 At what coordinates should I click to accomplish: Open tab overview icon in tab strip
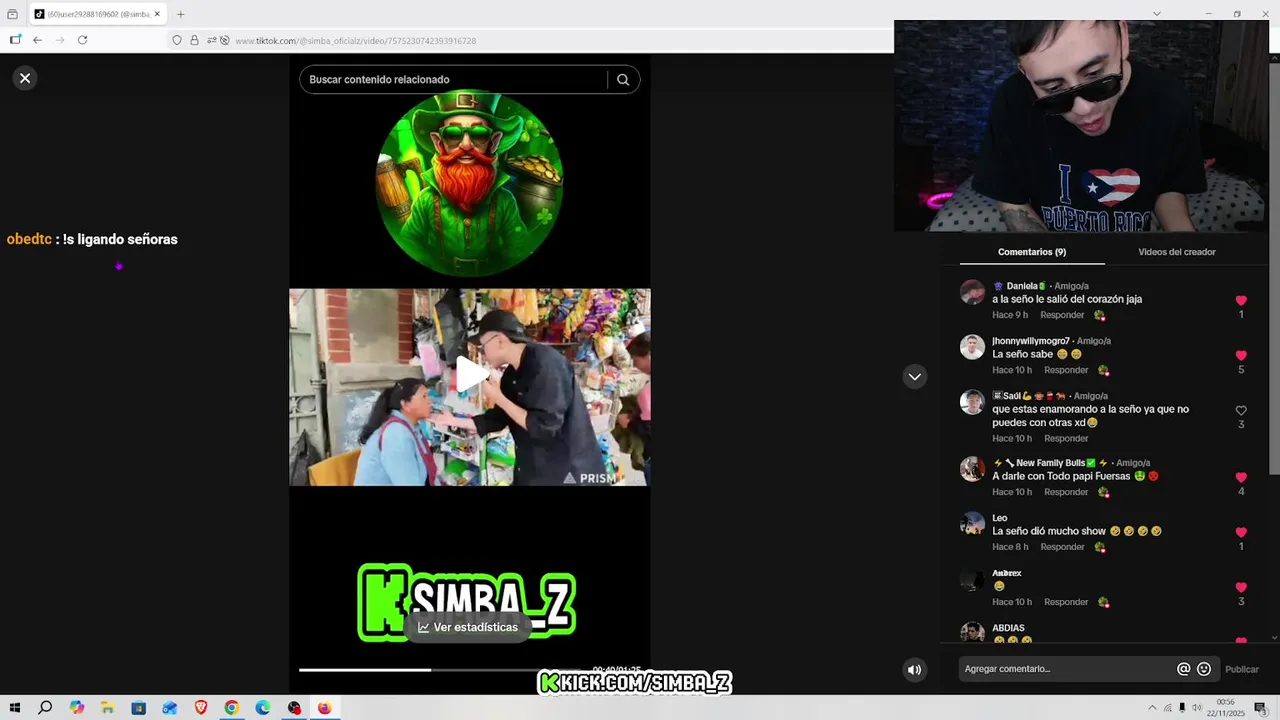pyautogui.click(x=12, y=14)
